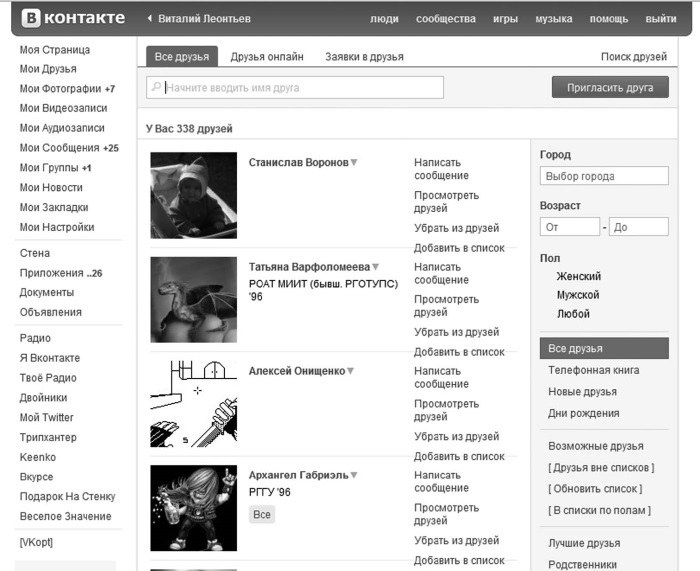Open Мой Twitter app link
The image size is (700, 571).
click(x=46, y=417)
